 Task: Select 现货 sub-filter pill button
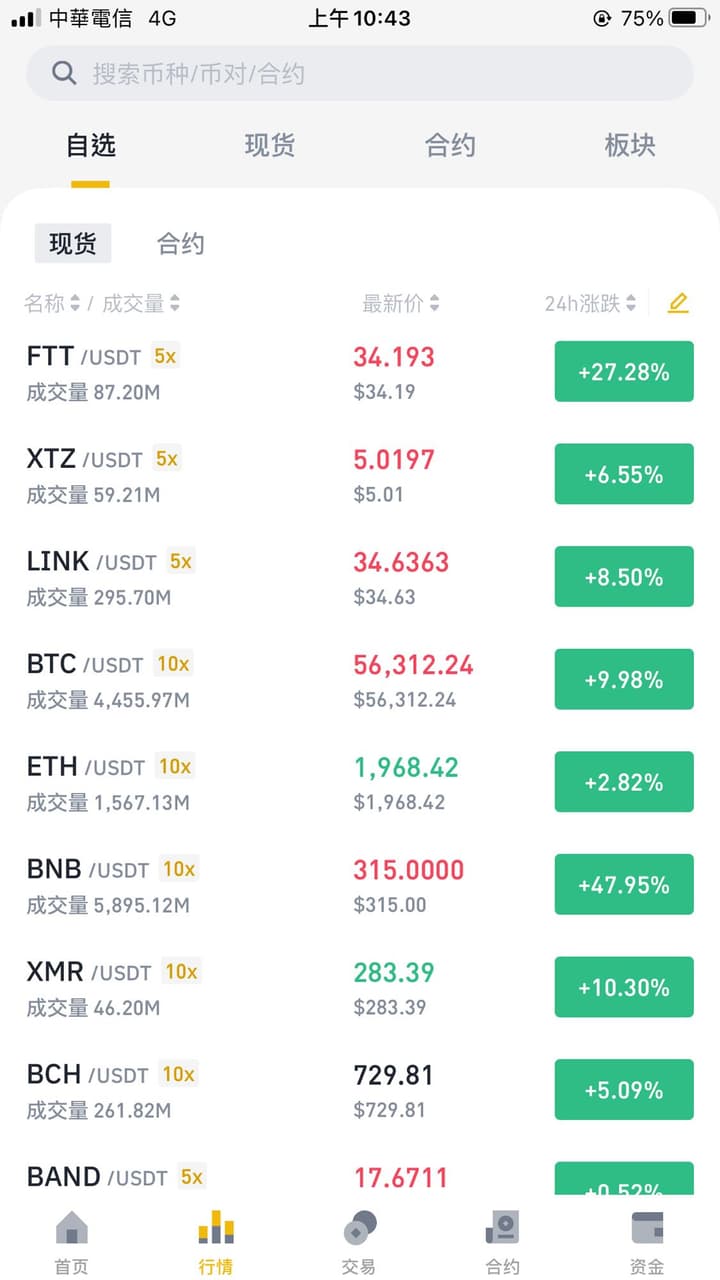pos(73,244)
